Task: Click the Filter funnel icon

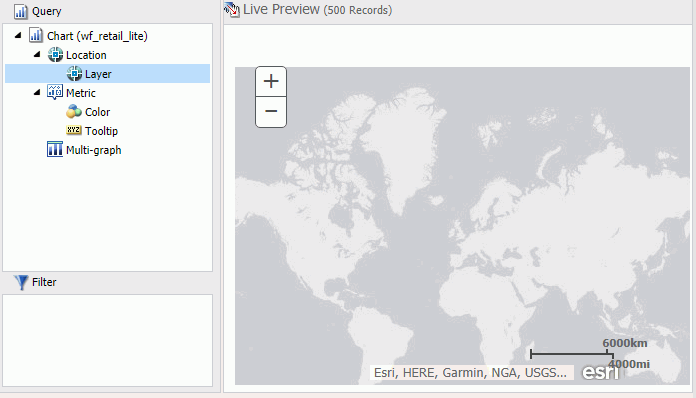Action: click(x=21, y=282)
